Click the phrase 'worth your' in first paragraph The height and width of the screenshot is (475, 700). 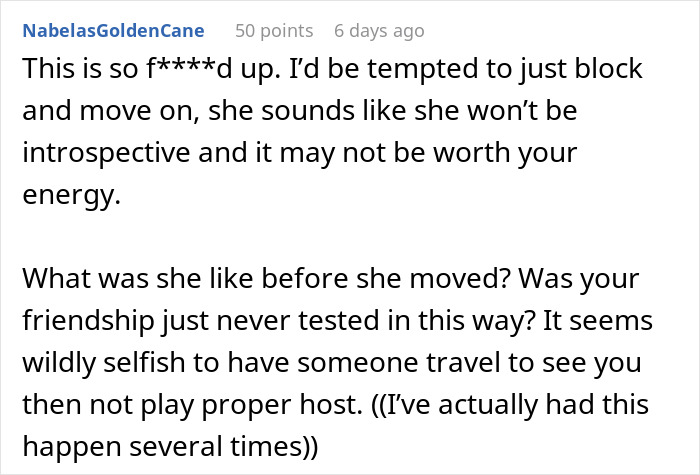[505, 153]
